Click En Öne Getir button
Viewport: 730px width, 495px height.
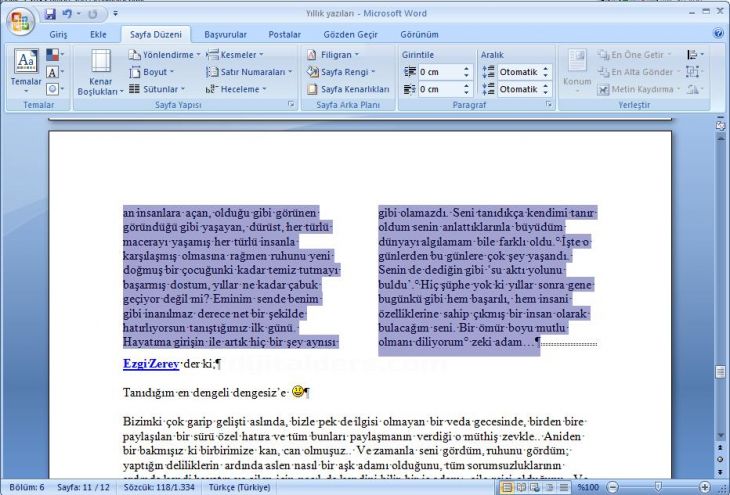pos(635,55)
